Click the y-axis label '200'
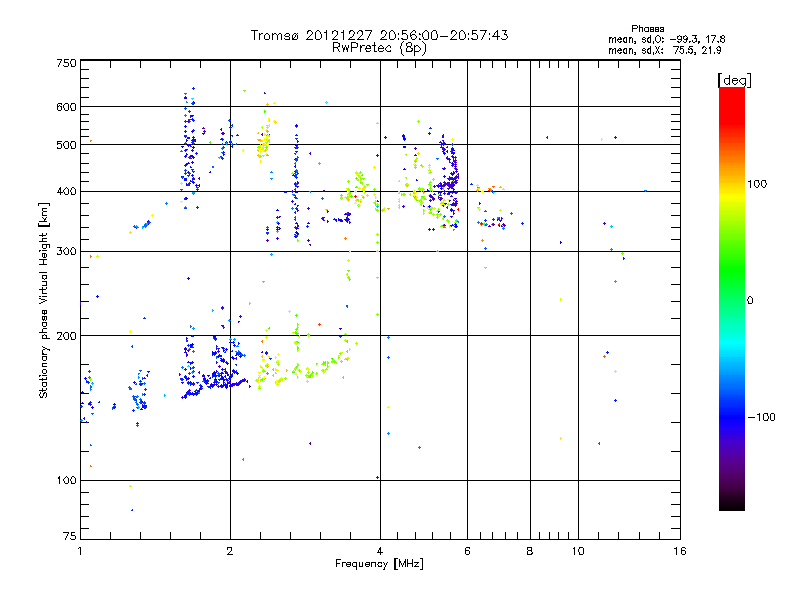 click(66, 336)
